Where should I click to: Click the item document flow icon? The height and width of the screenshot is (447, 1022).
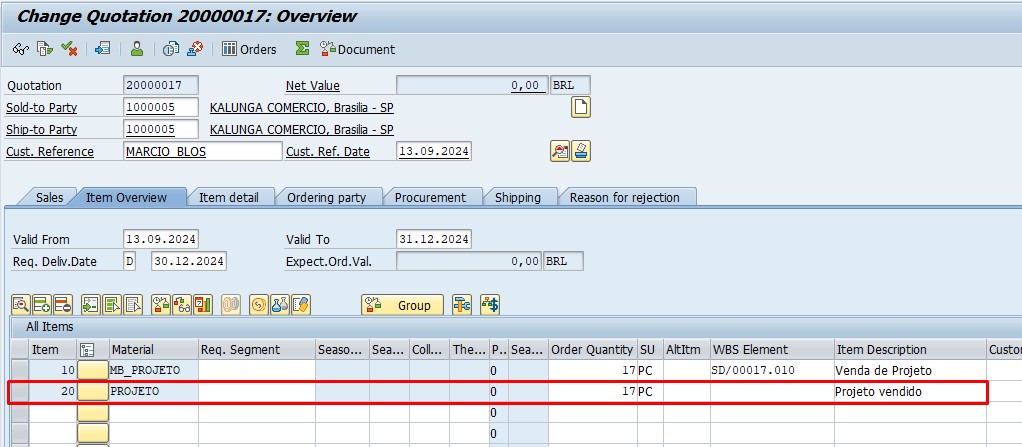tap(160, 304)
